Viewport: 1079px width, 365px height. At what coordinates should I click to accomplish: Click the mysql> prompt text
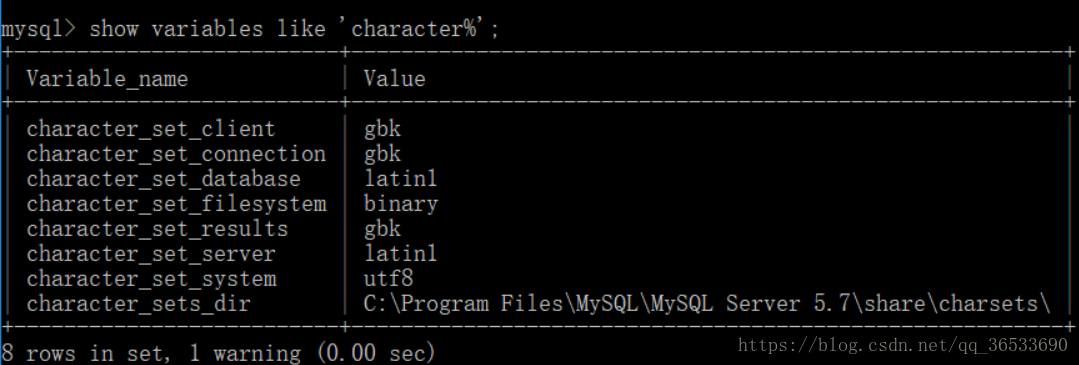click(39, 30)
